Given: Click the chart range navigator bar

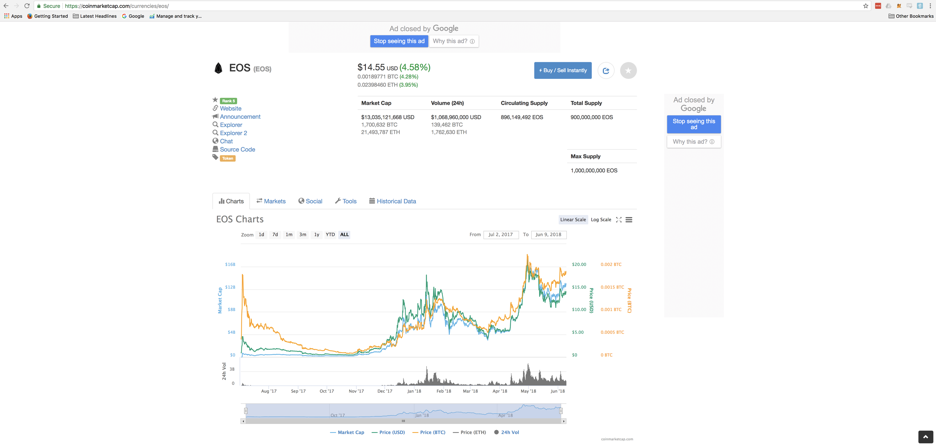Looking at the screenshot, I should coord(405,411).
